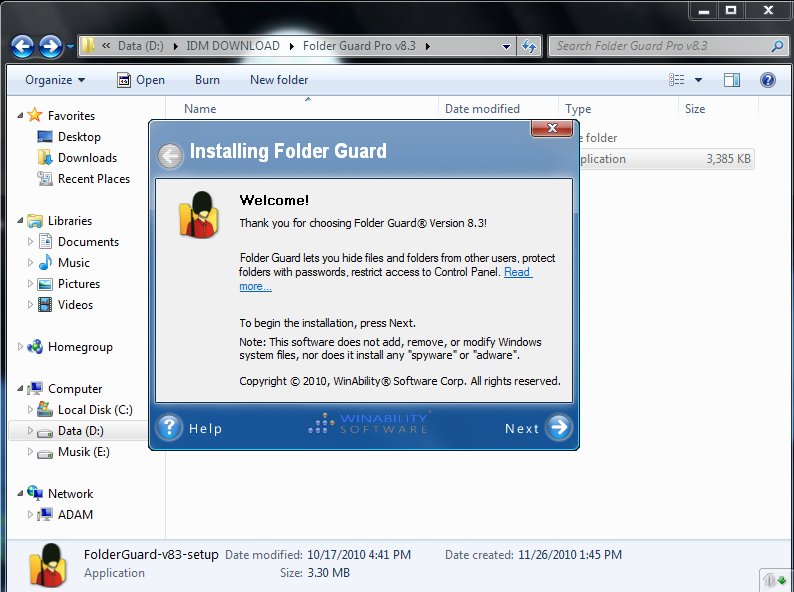Open the dropdown arrow after IDM DOWNLOAD breadcrumb

[x=292, y=46]
